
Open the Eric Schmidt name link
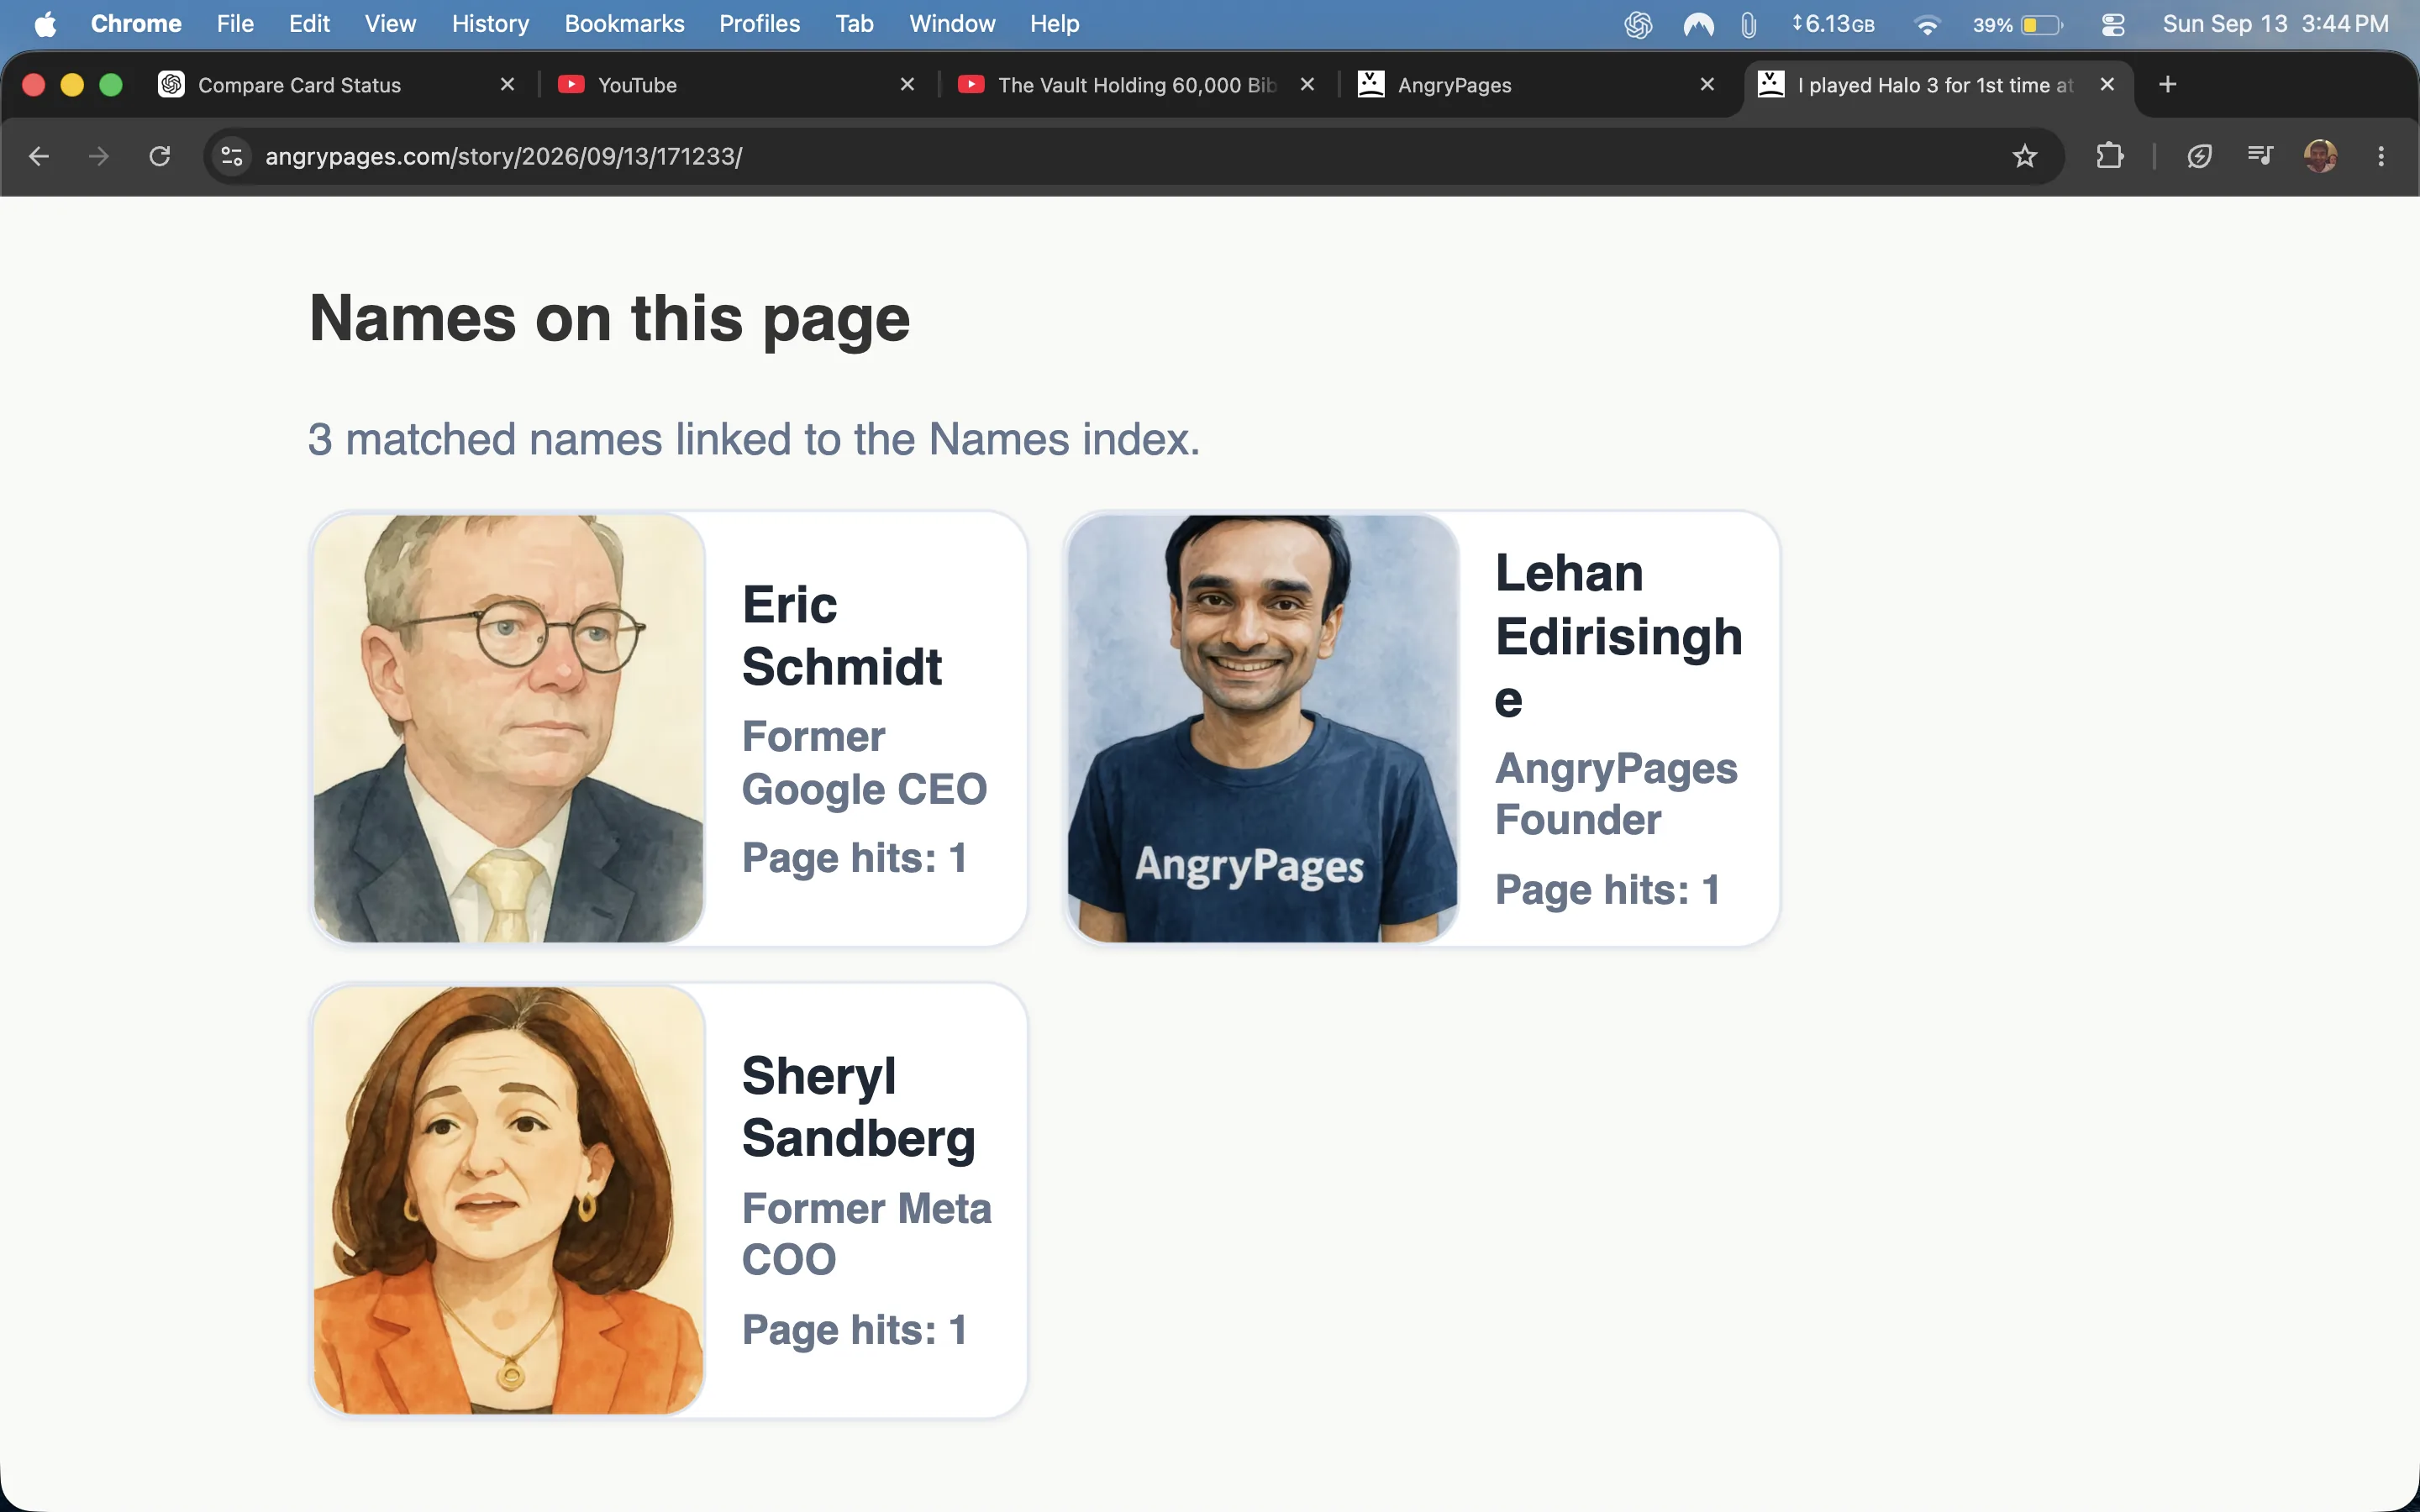(x=841, y=636)
